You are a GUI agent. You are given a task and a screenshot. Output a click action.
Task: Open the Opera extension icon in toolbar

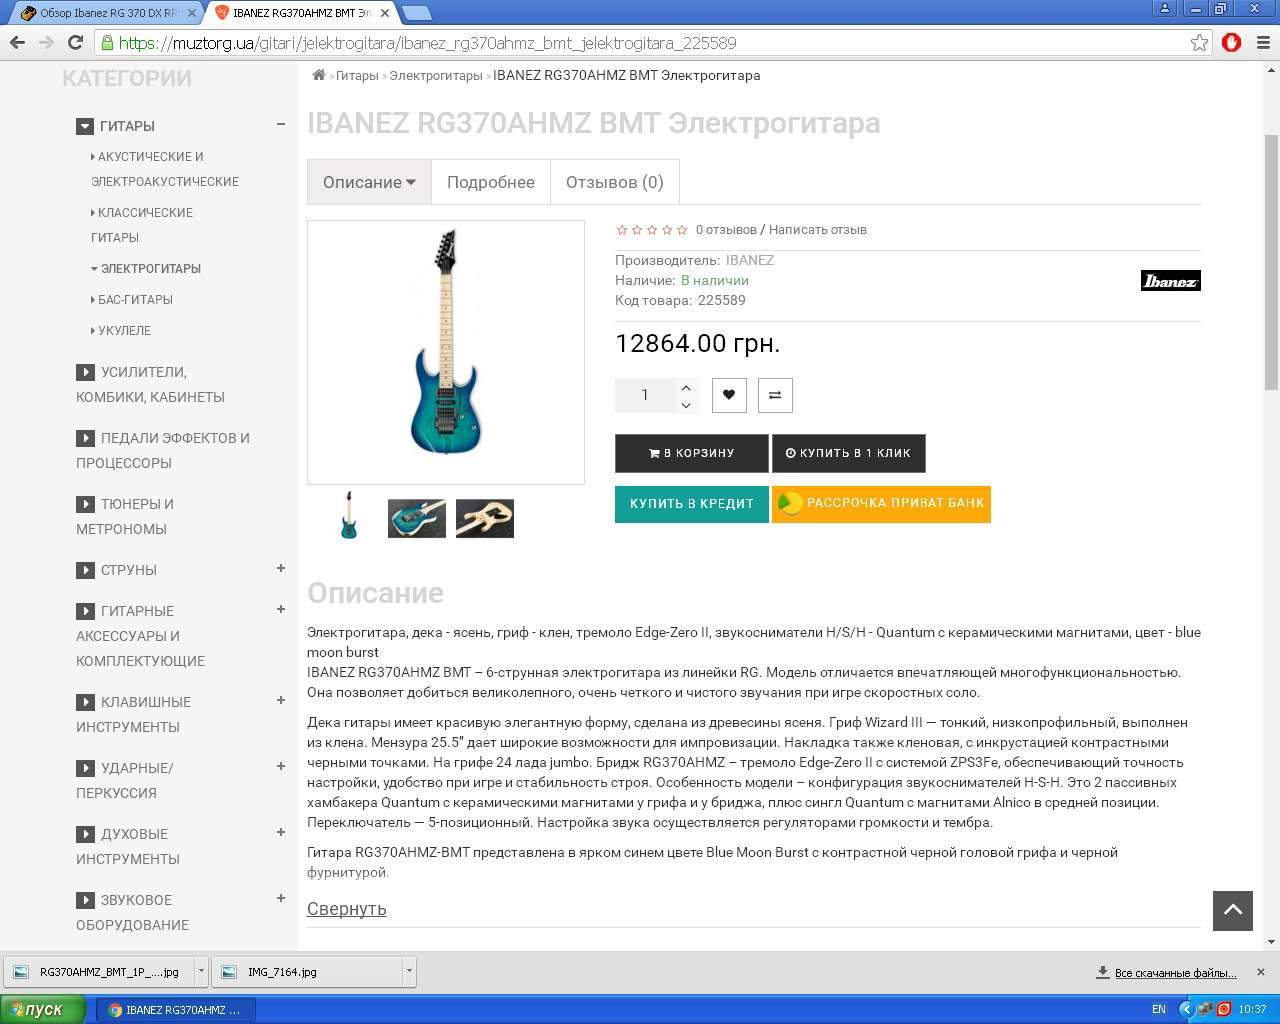[x=1232, y=43]
